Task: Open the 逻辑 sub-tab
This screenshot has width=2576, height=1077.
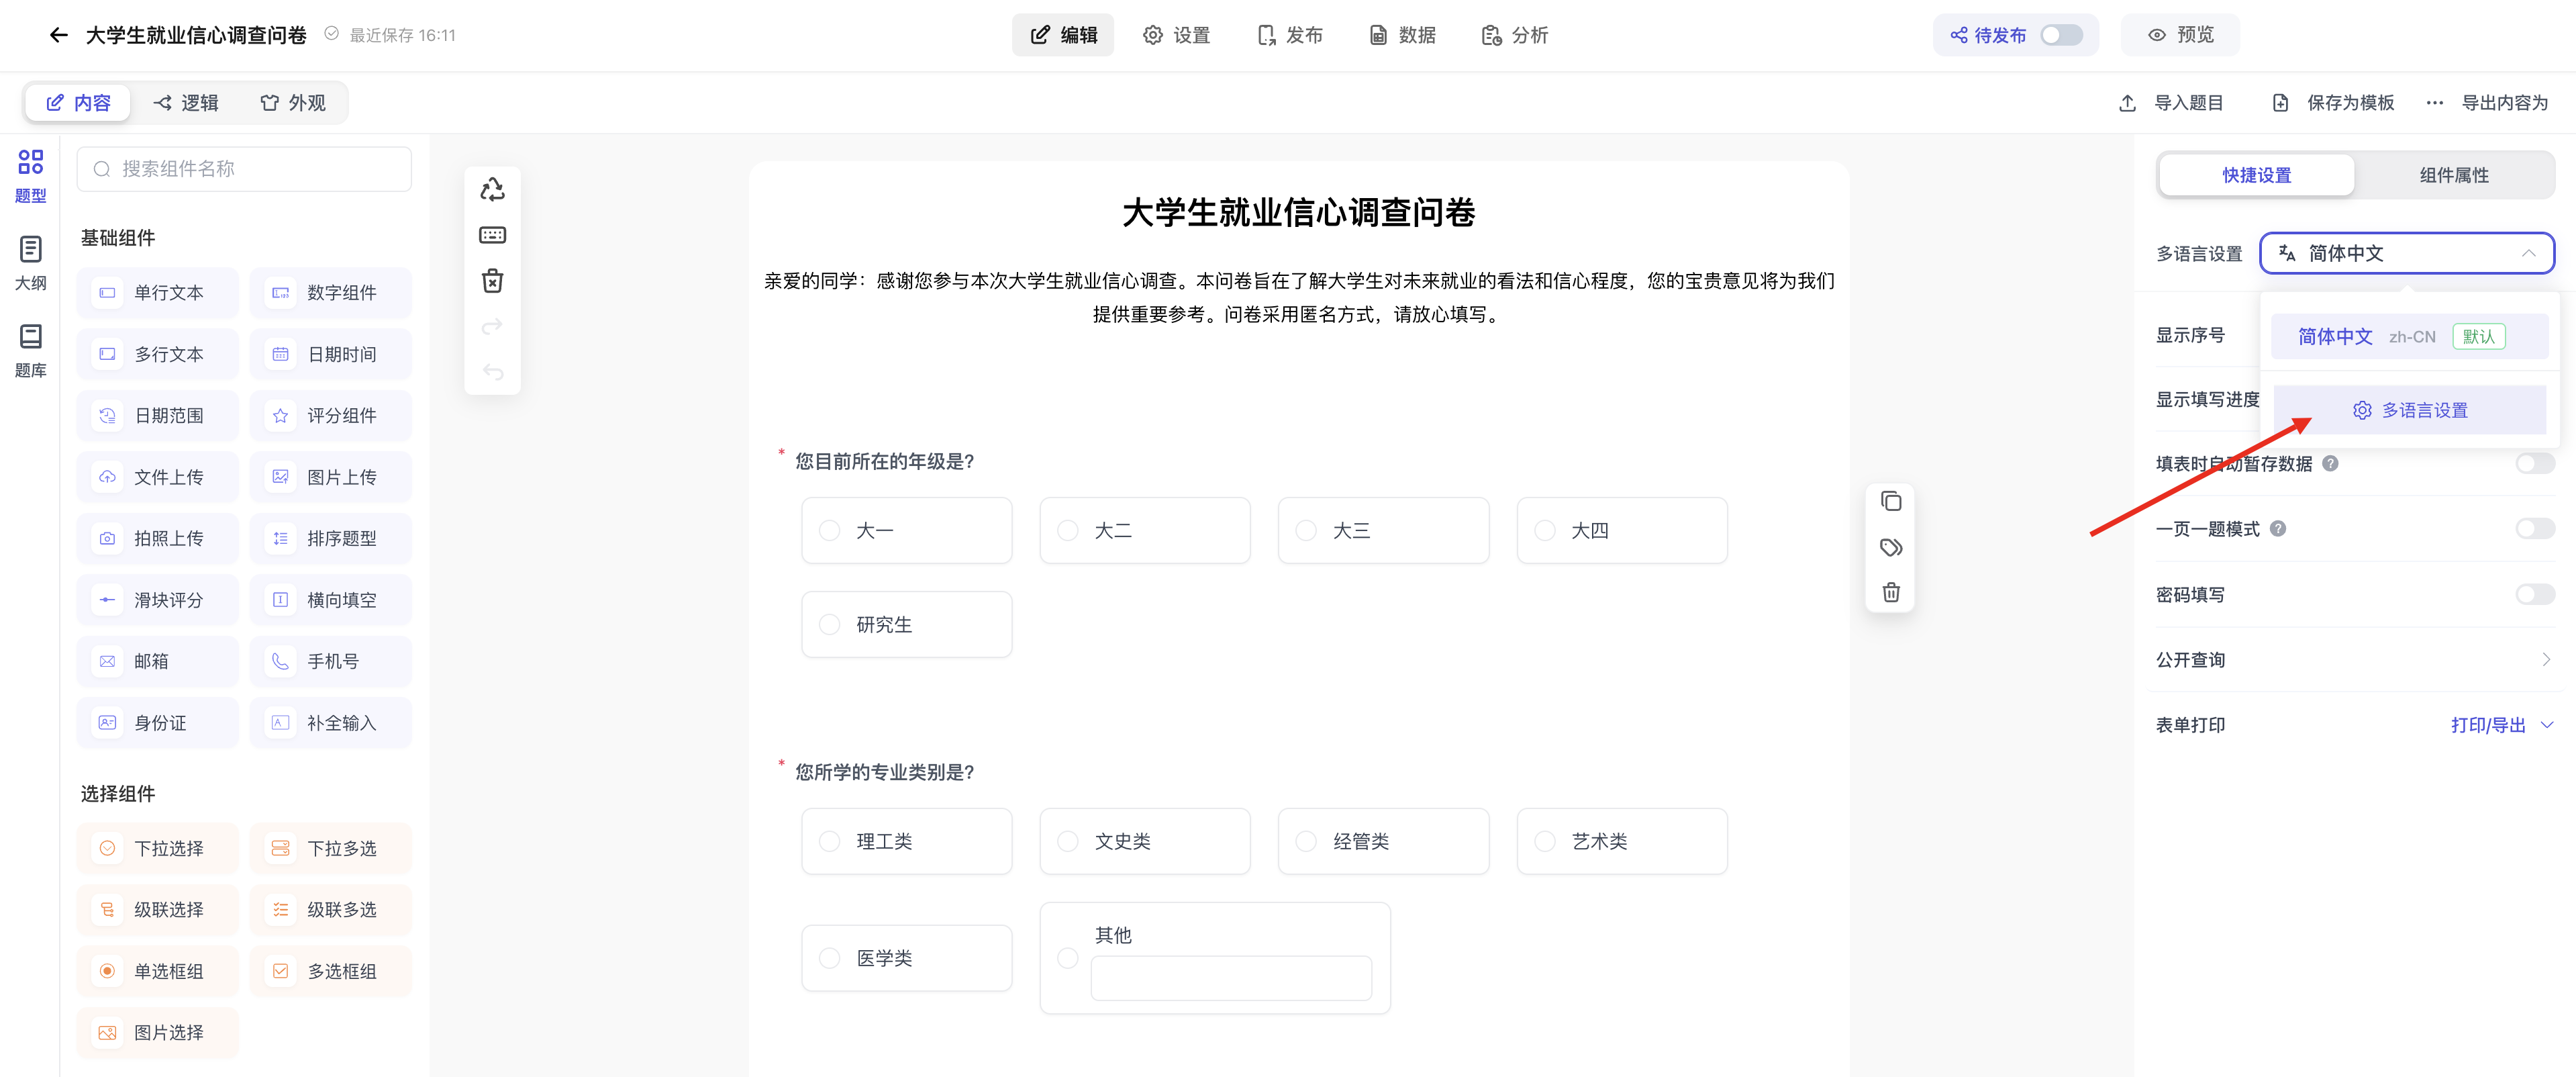Action: (x=186, y=102)
